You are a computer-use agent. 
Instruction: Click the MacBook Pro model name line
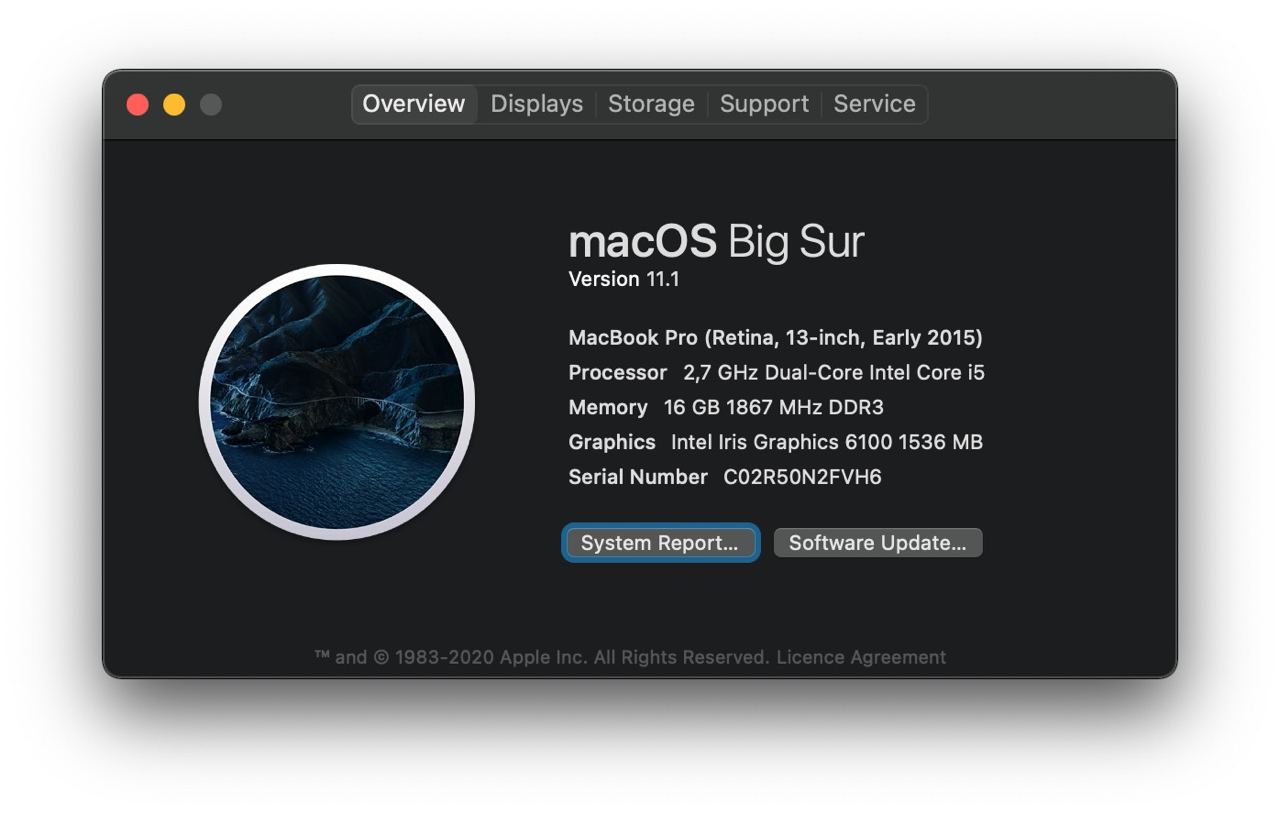775,338
